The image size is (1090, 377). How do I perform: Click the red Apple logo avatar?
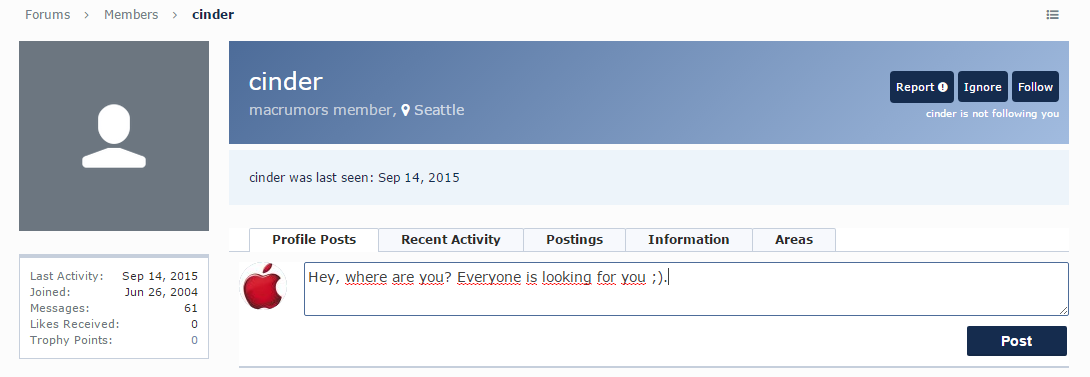(x=263, y=285)
